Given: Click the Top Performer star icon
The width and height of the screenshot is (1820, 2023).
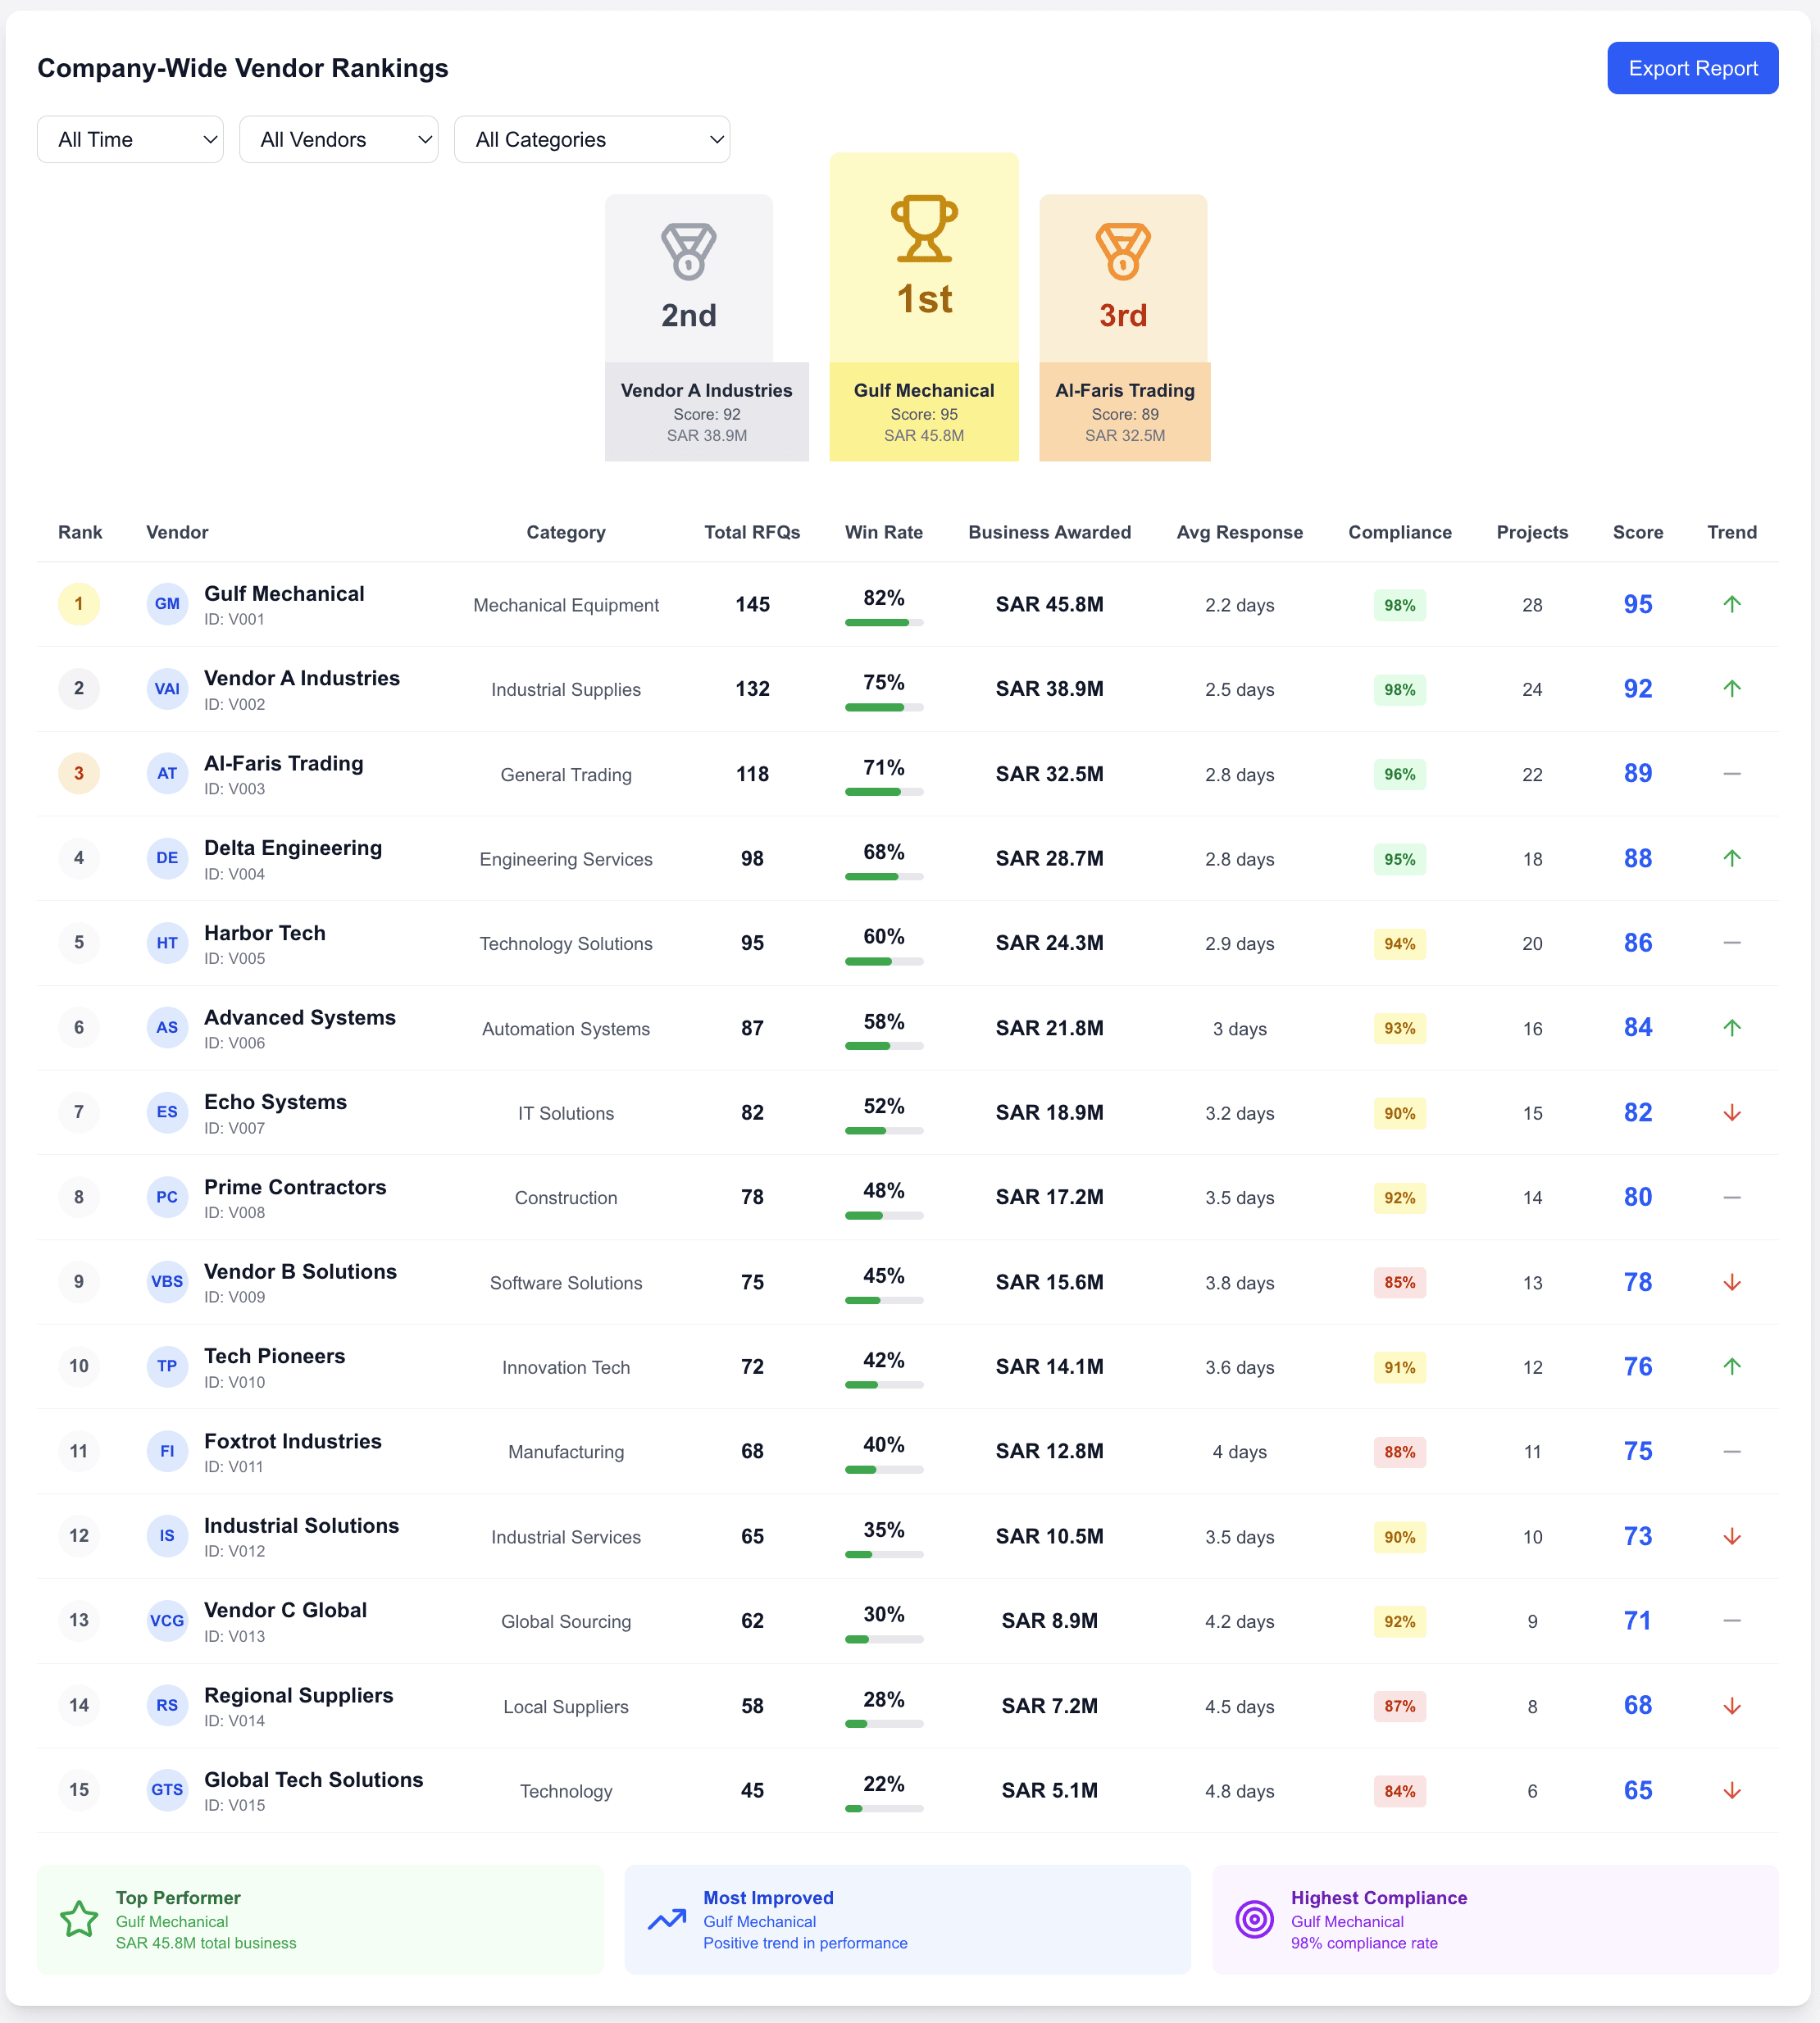Looking at the screenshot, I should [79, 1919].
